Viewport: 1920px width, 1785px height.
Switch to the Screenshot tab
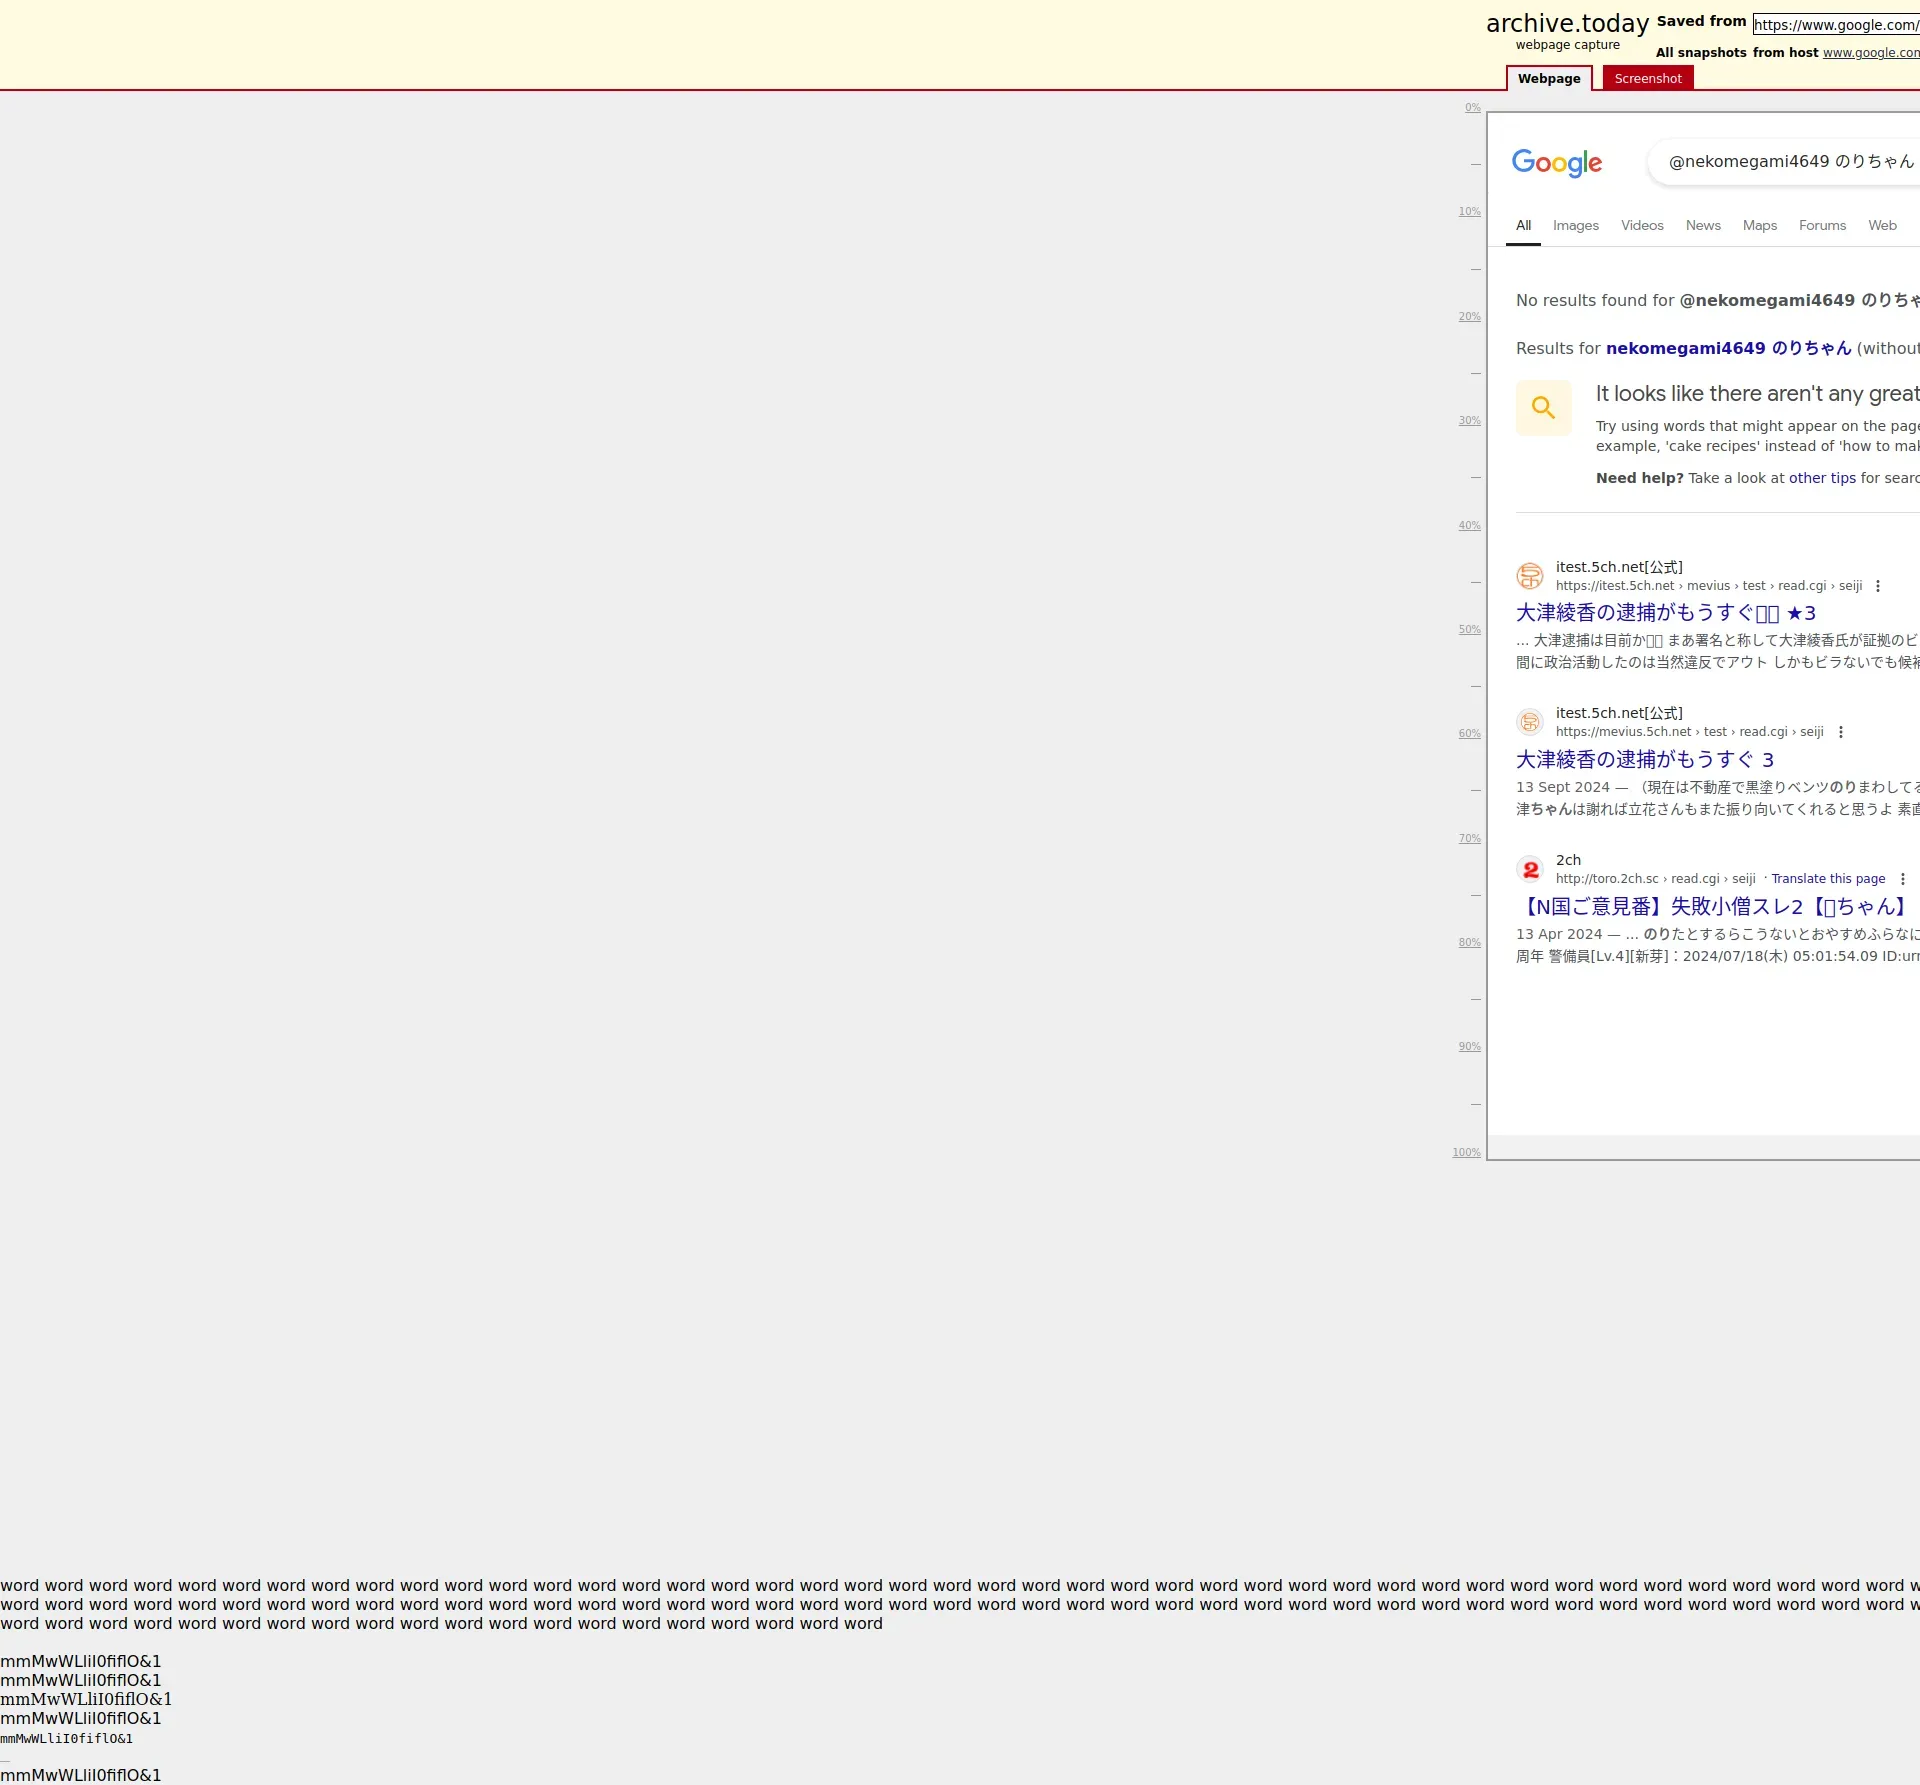(1647, 78)
